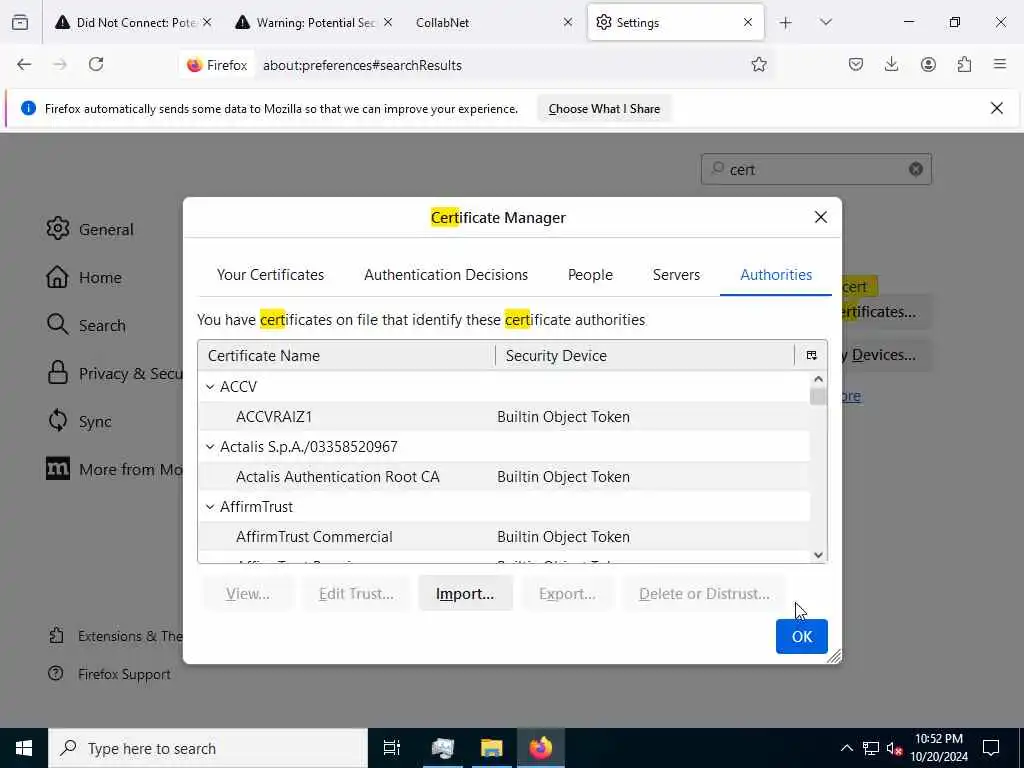Click Firefox icon on taskbar

540,748
